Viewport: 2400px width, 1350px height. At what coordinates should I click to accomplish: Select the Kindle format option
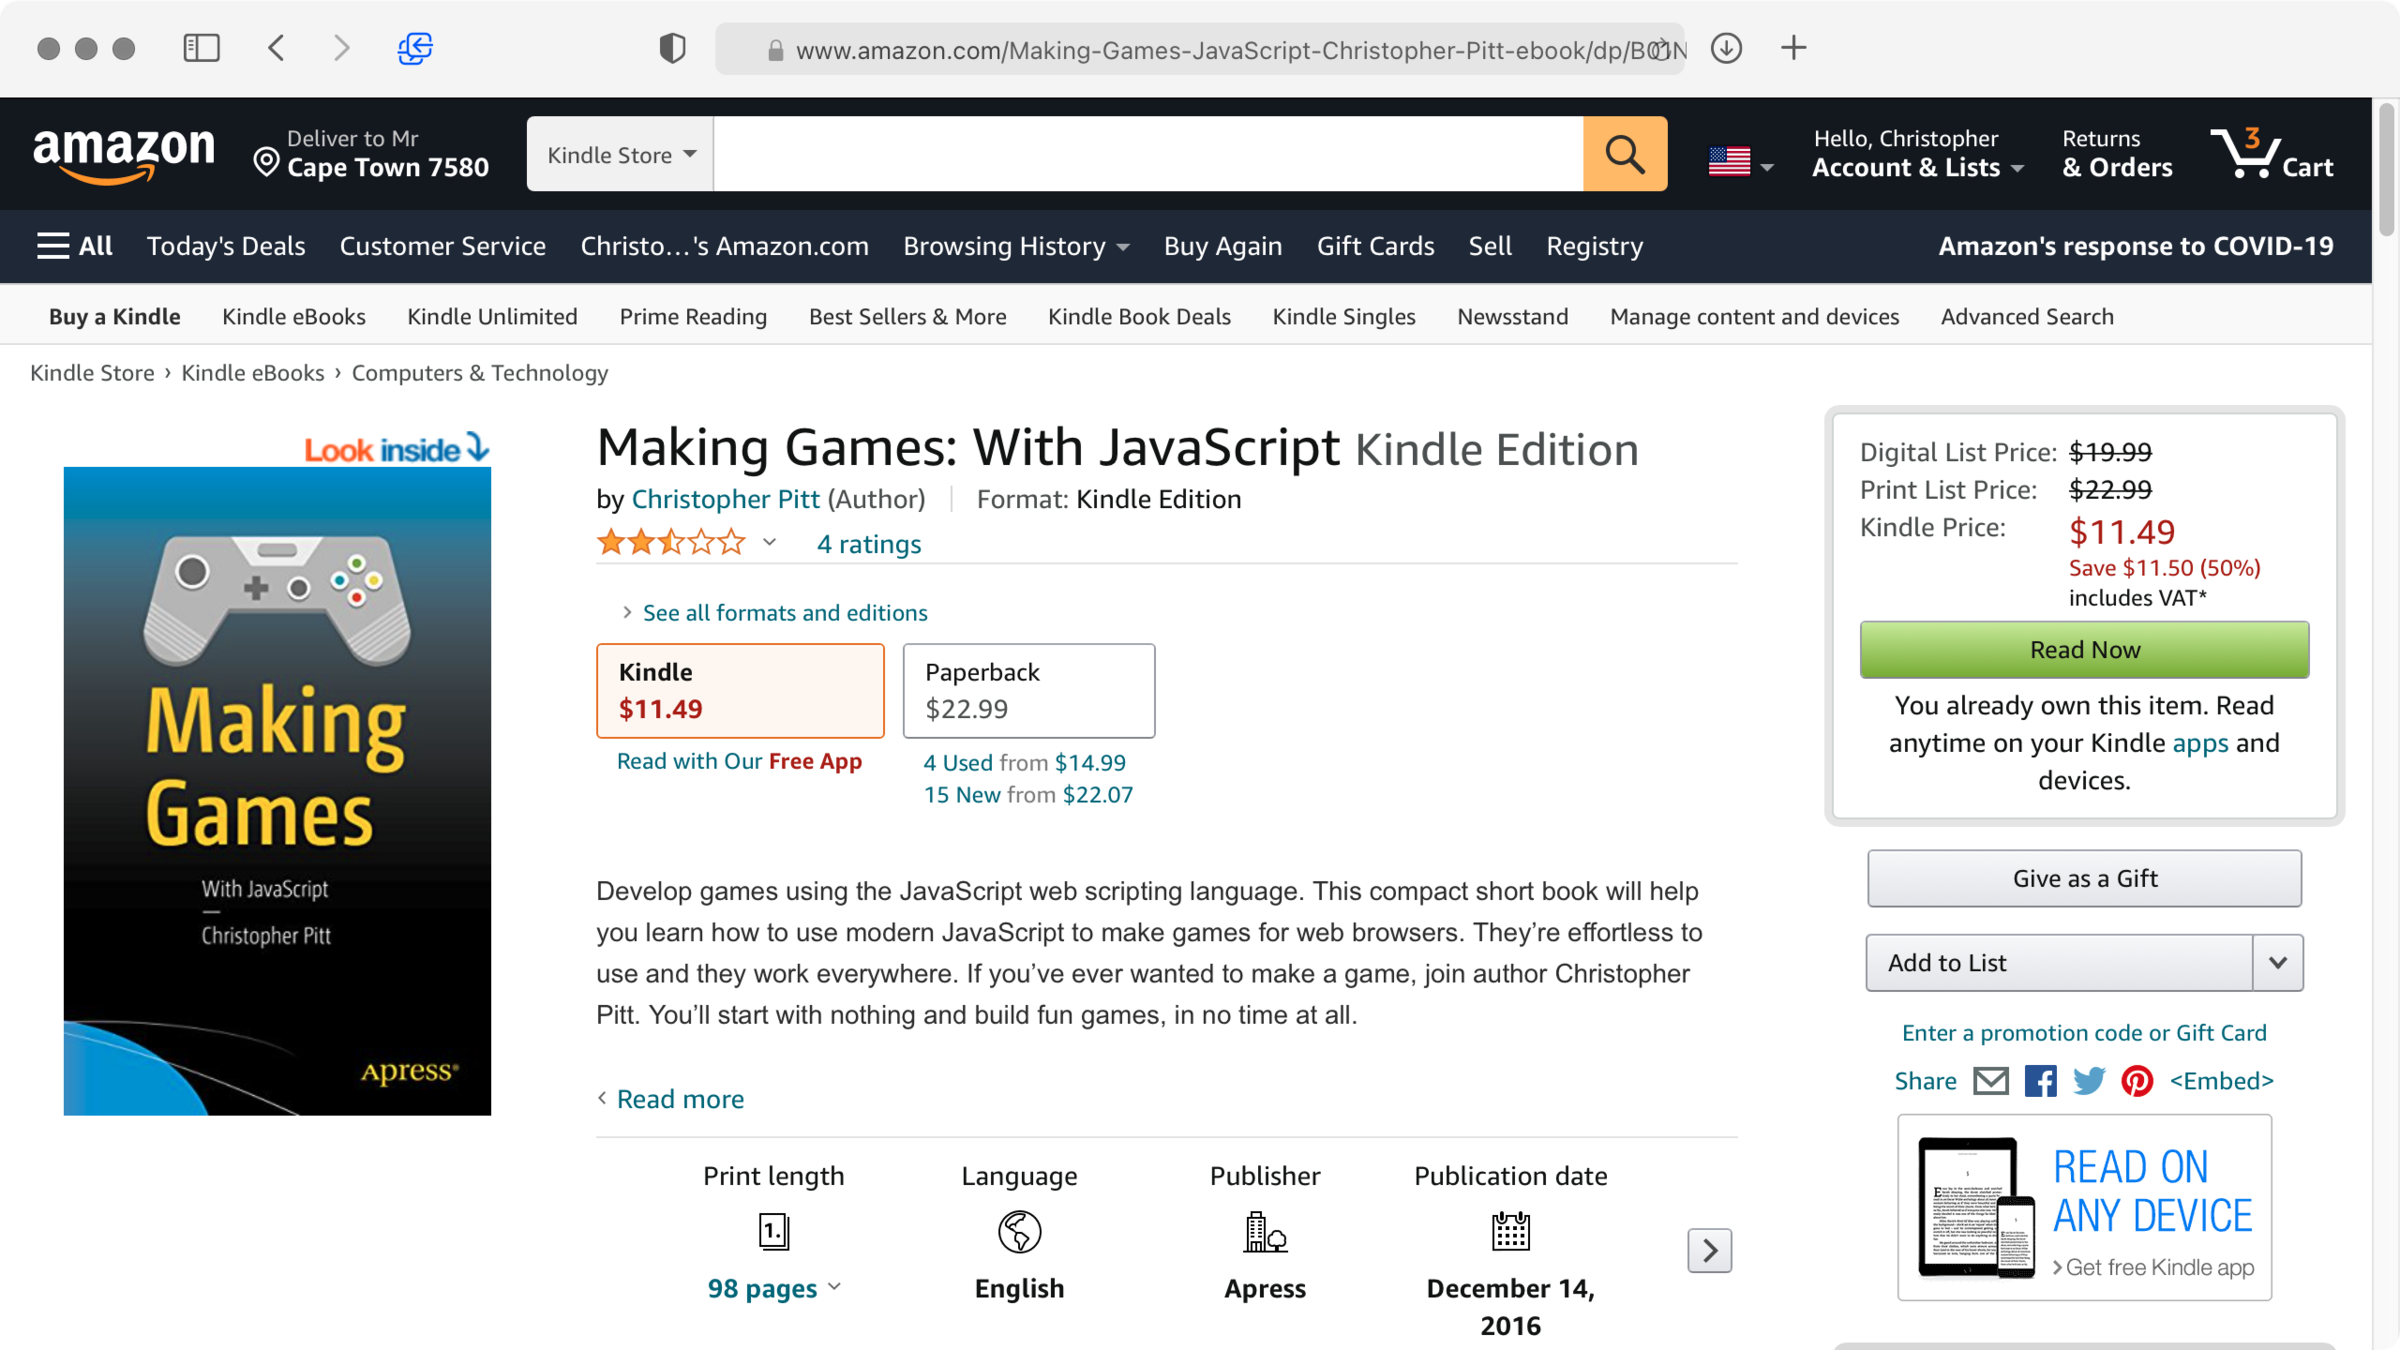click(x=740, y=690)
